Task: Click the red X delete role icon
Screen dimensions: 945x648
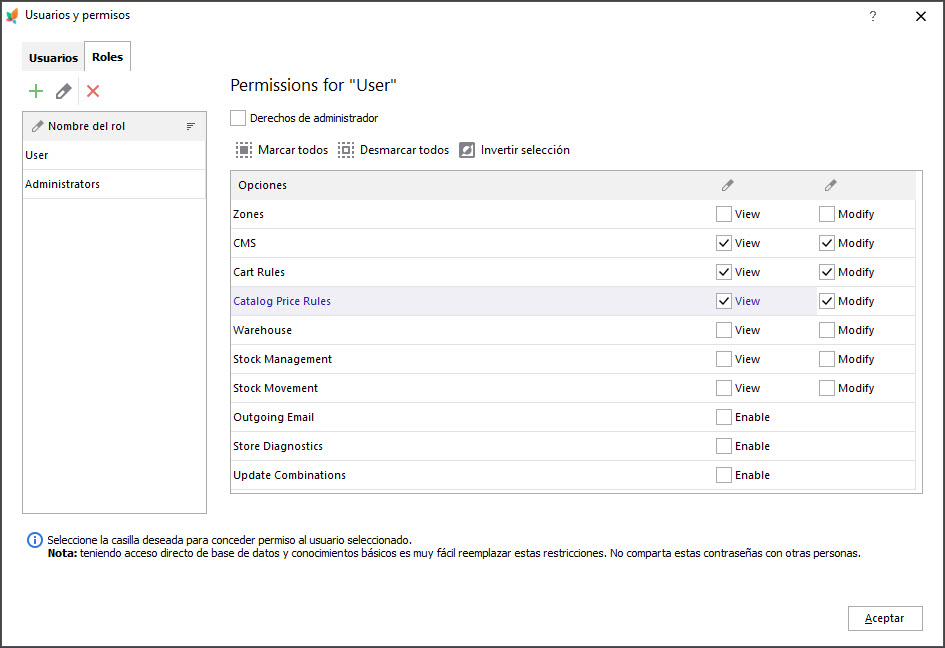Action: (93, 91)
